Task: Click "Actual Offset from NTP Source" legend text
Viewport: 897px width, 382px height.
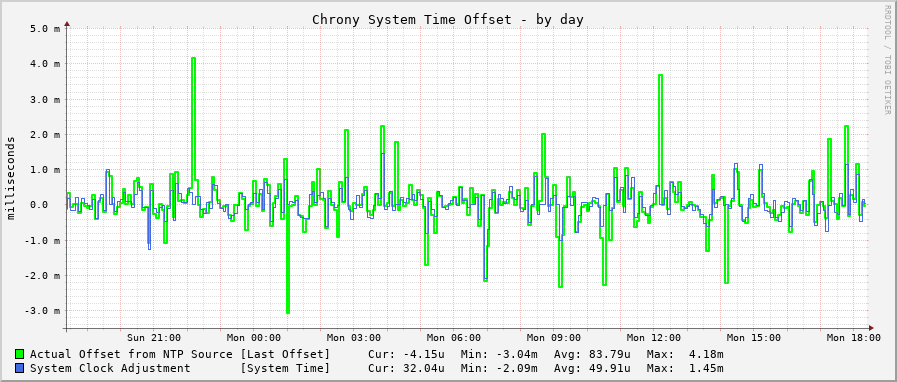Action: [x=131, y=354]
